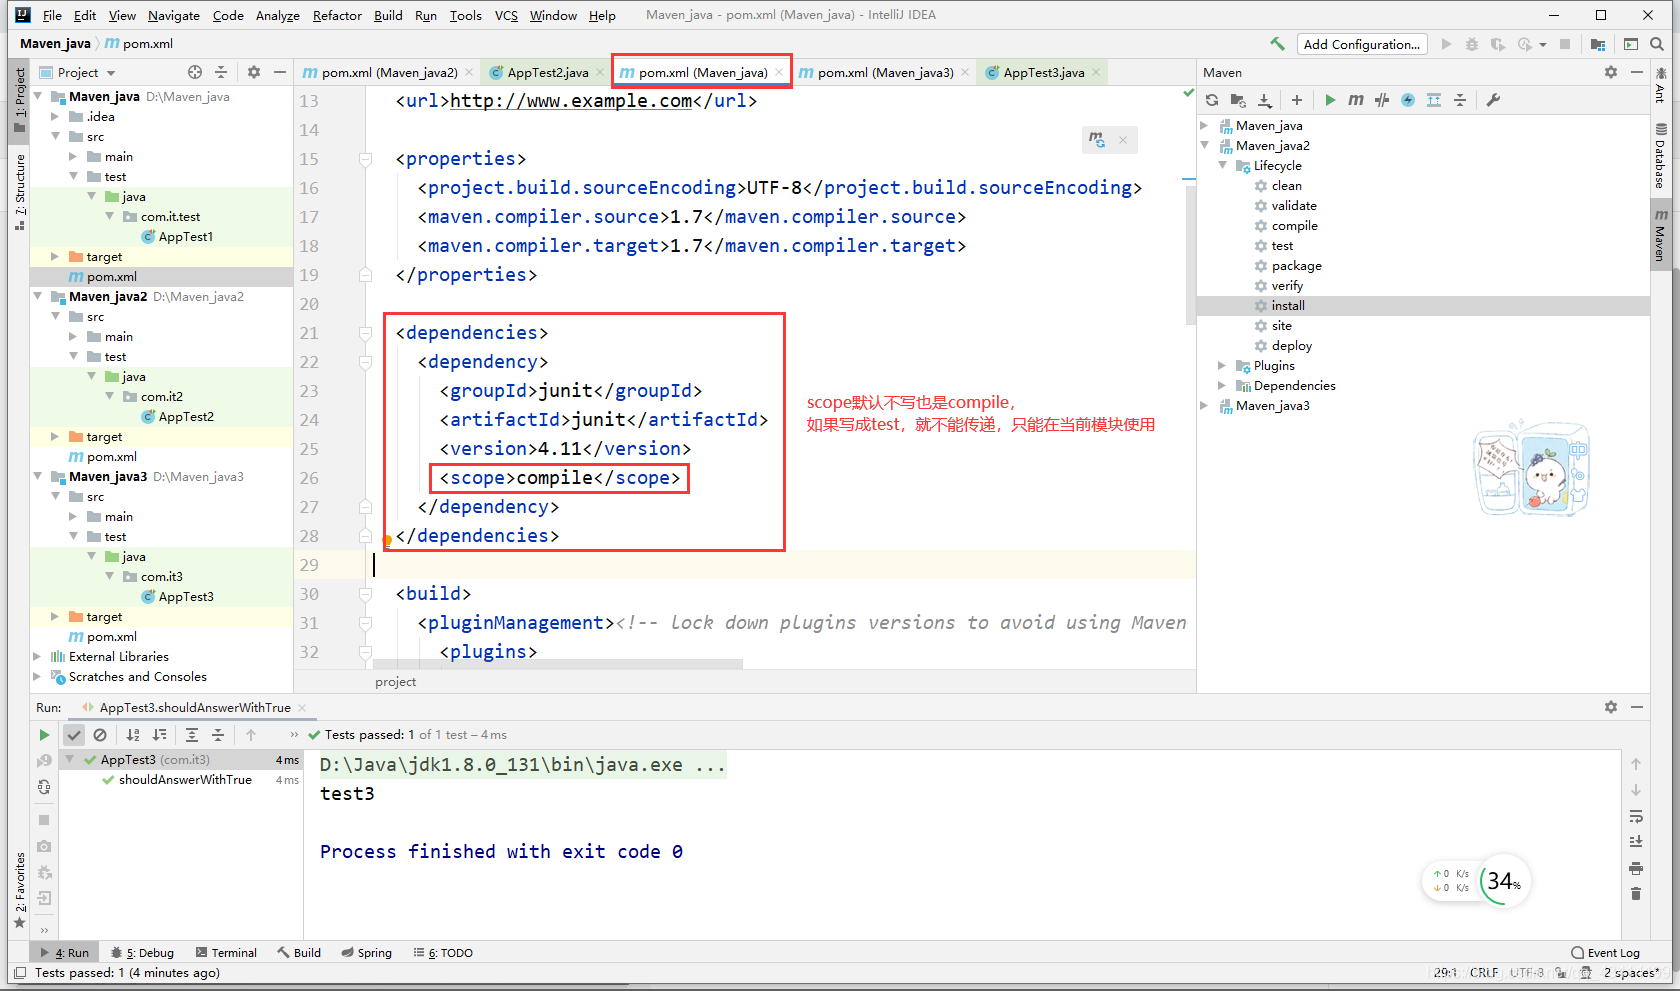
Task: Open the VCS menu
Action: (x=506, y=15)
